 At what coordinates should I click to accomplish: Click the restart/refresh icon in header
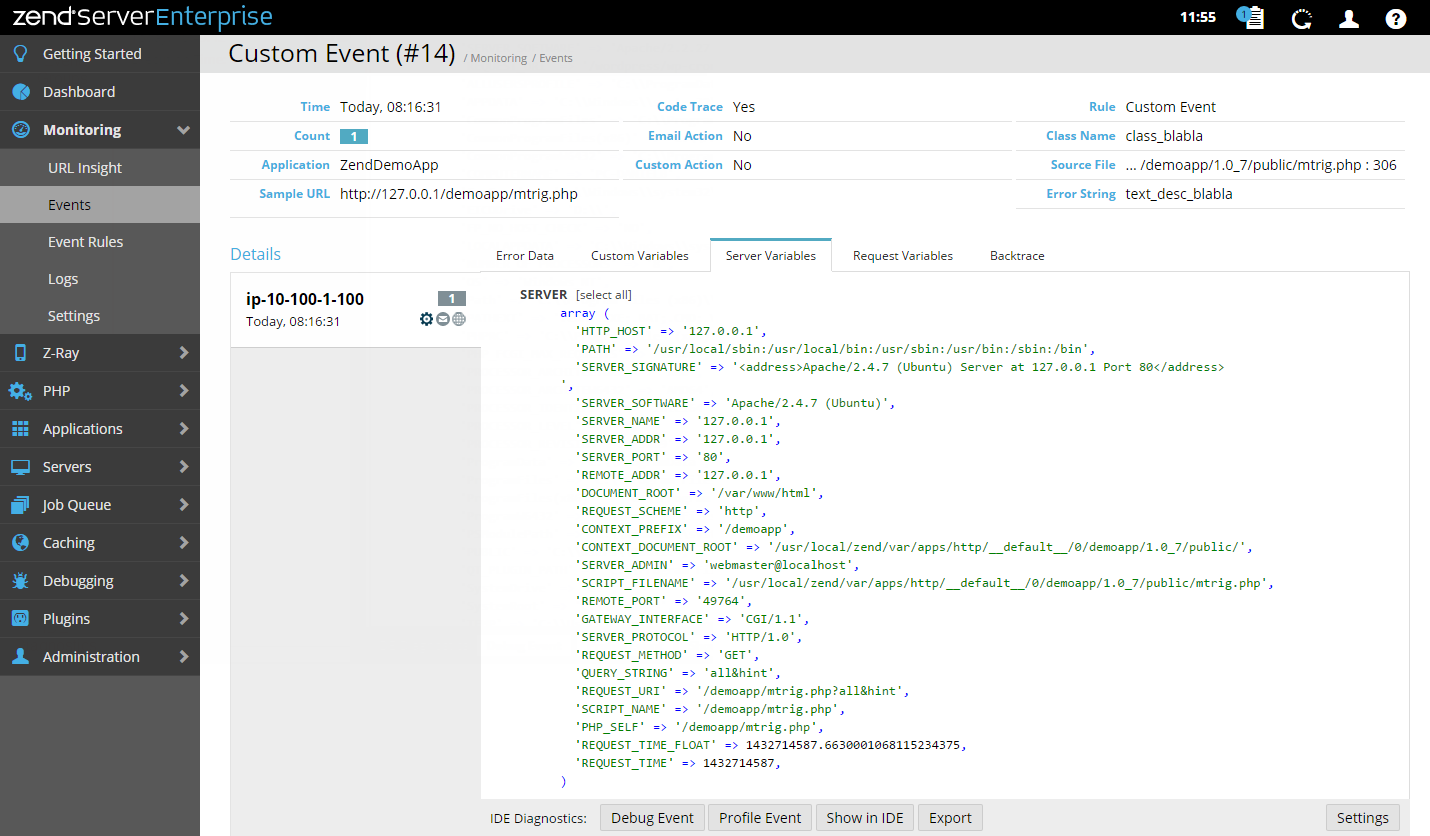pyautogui.click(x=1301, y=18)
